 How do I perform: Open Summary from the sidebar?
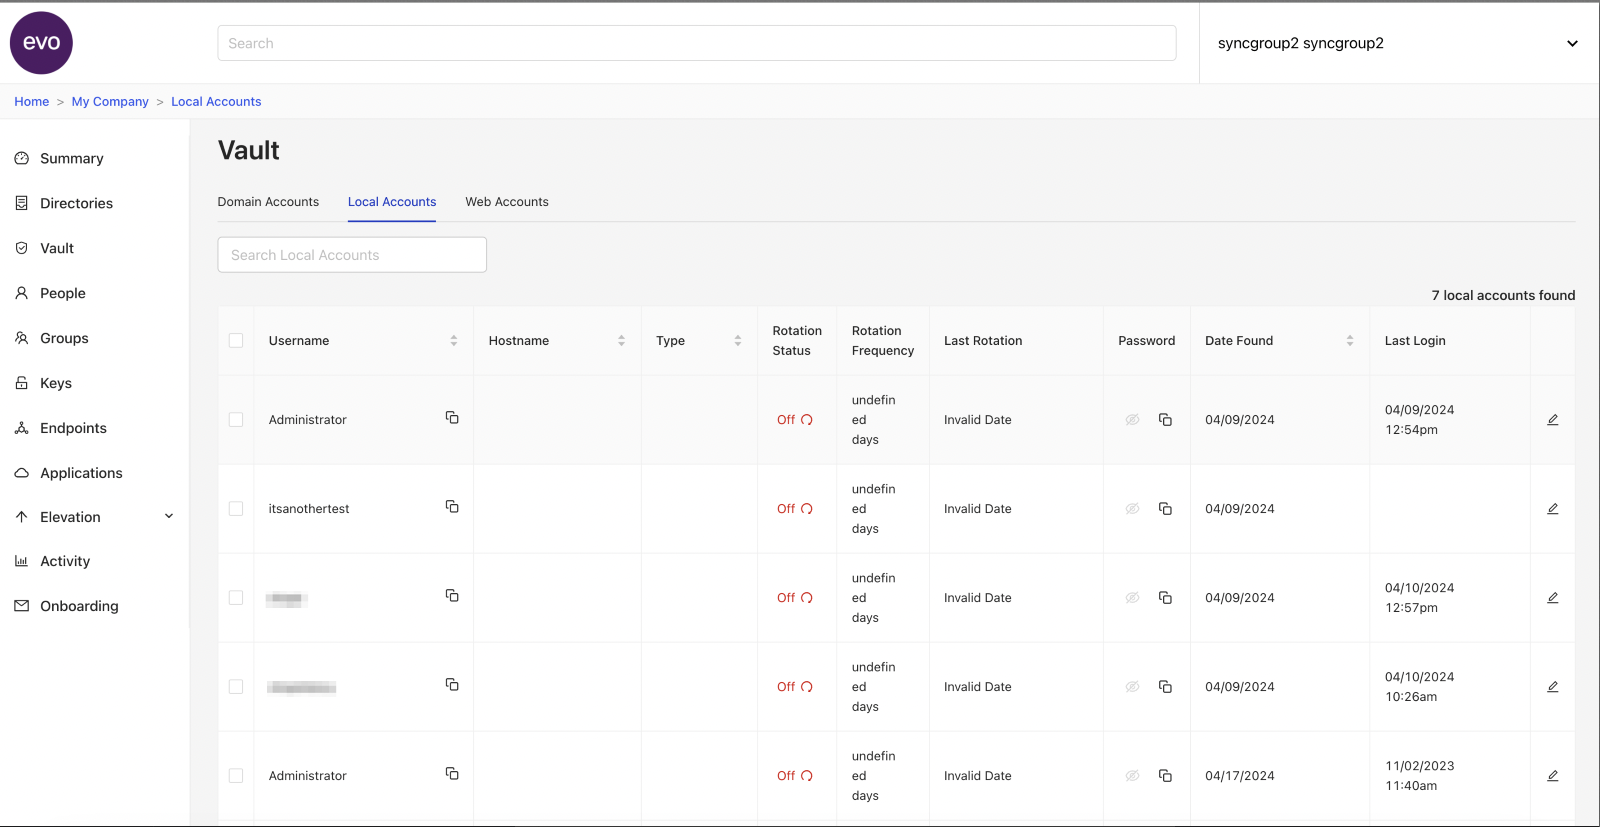(x=72, y=158)
